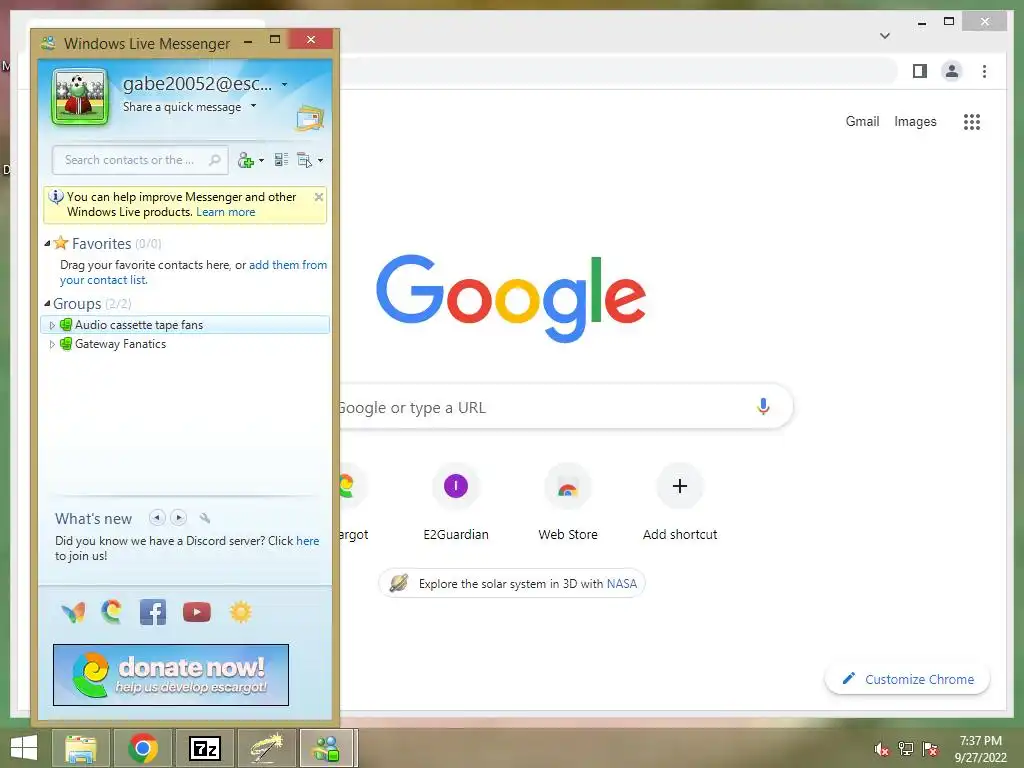Click the Favorites star icon
Viewport: 1024px width, 768px height.
coord(61,243)
